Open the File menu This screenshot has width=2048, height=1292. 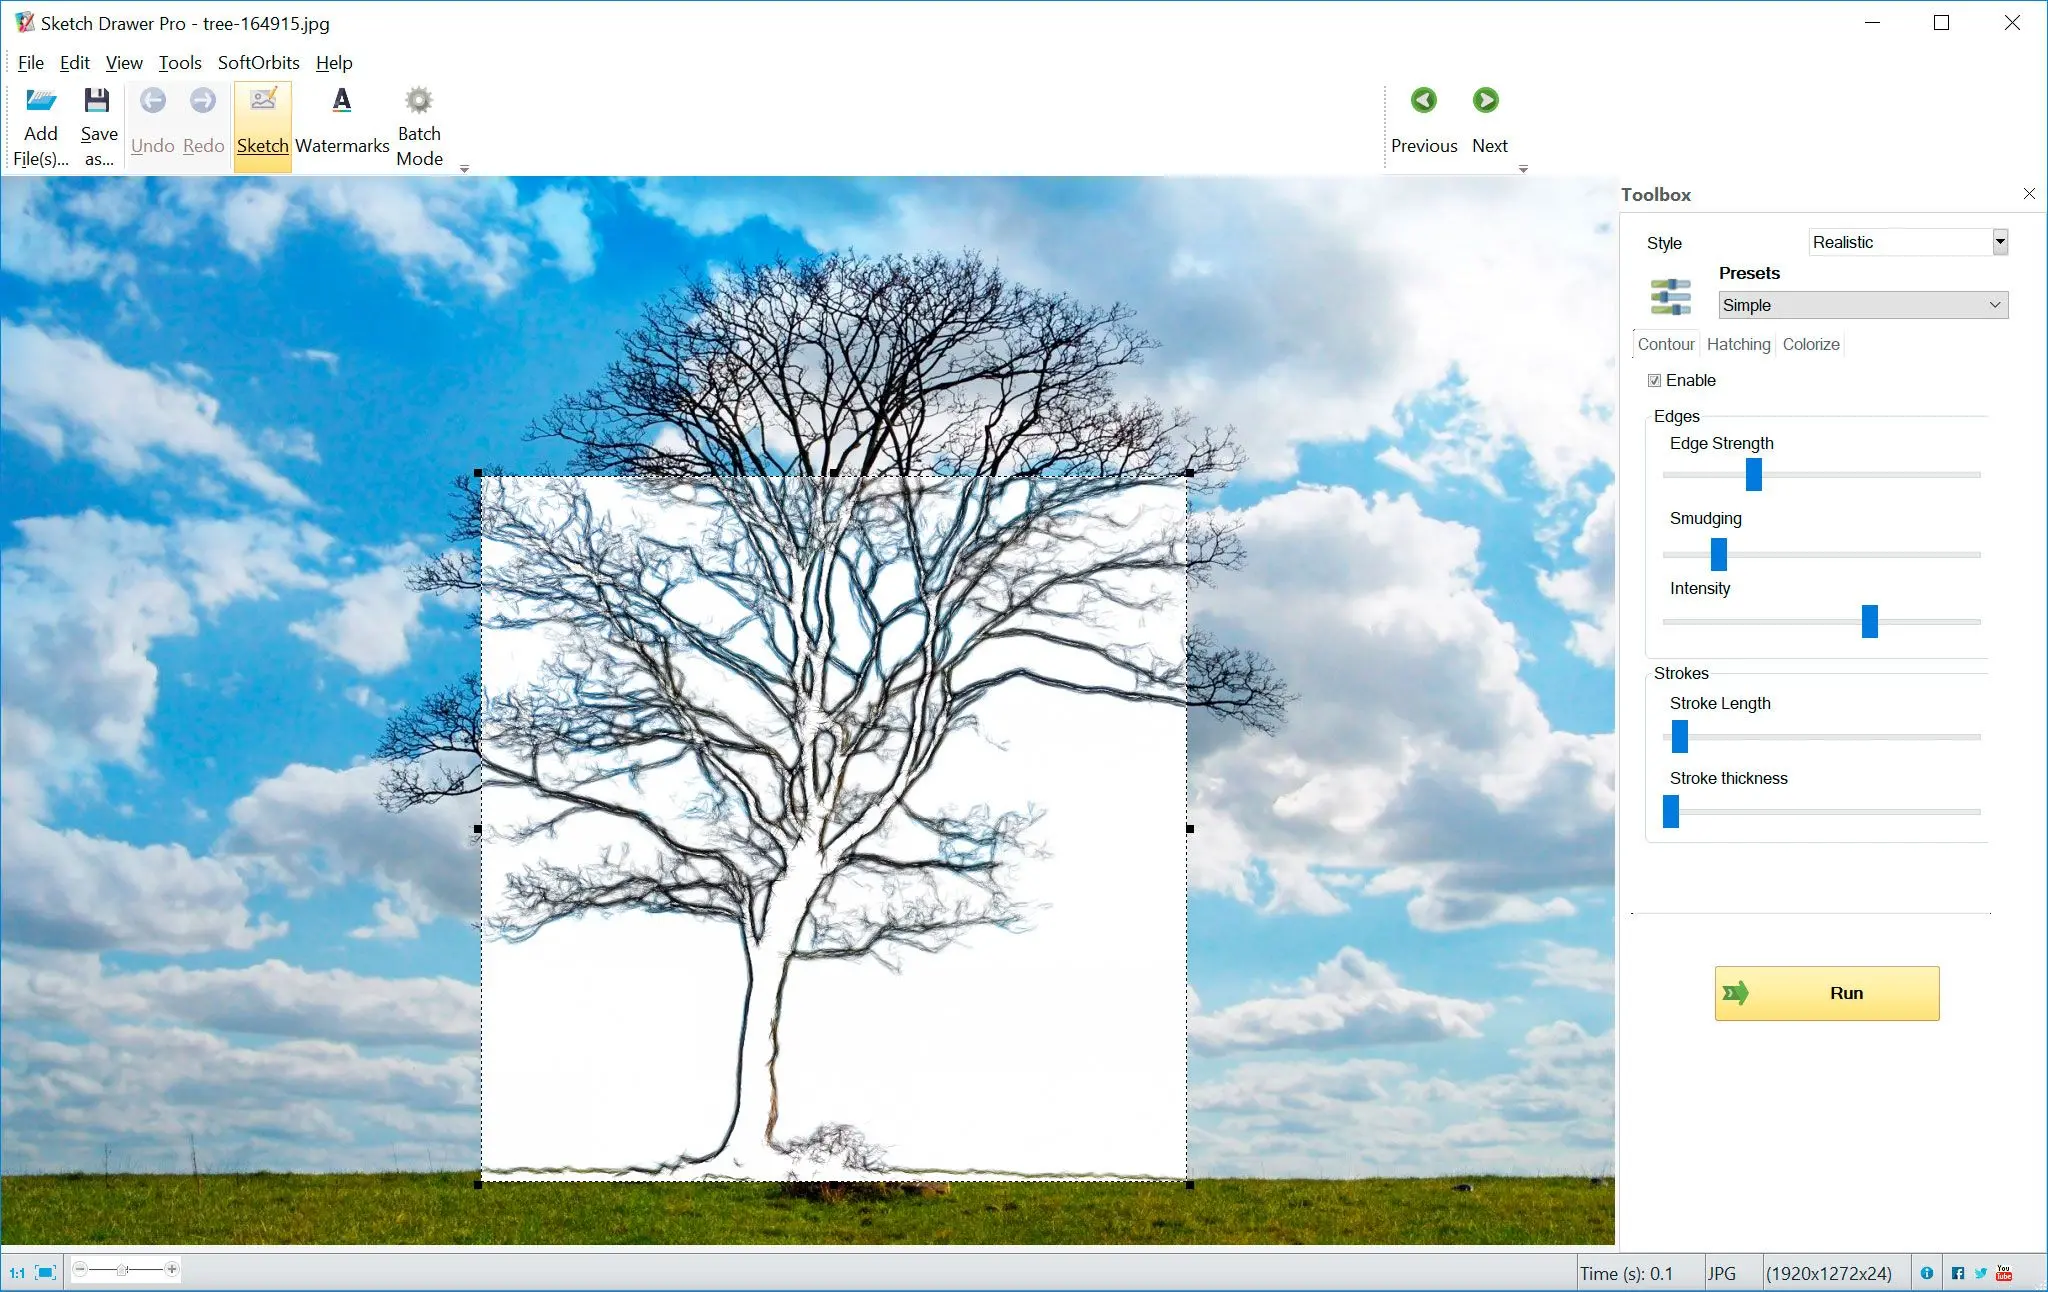tap(28, 63)
